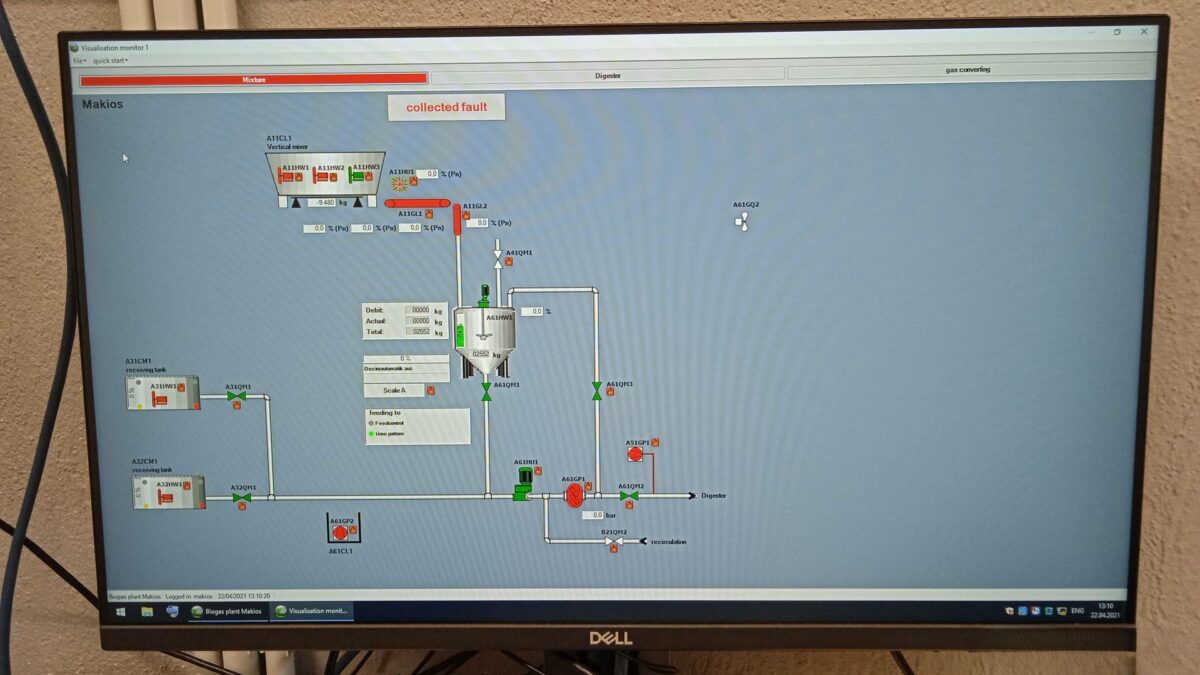The image size is (1200, 675).
Task: Click the A11HU1 red starburst icon
Action: pos(399,185)
